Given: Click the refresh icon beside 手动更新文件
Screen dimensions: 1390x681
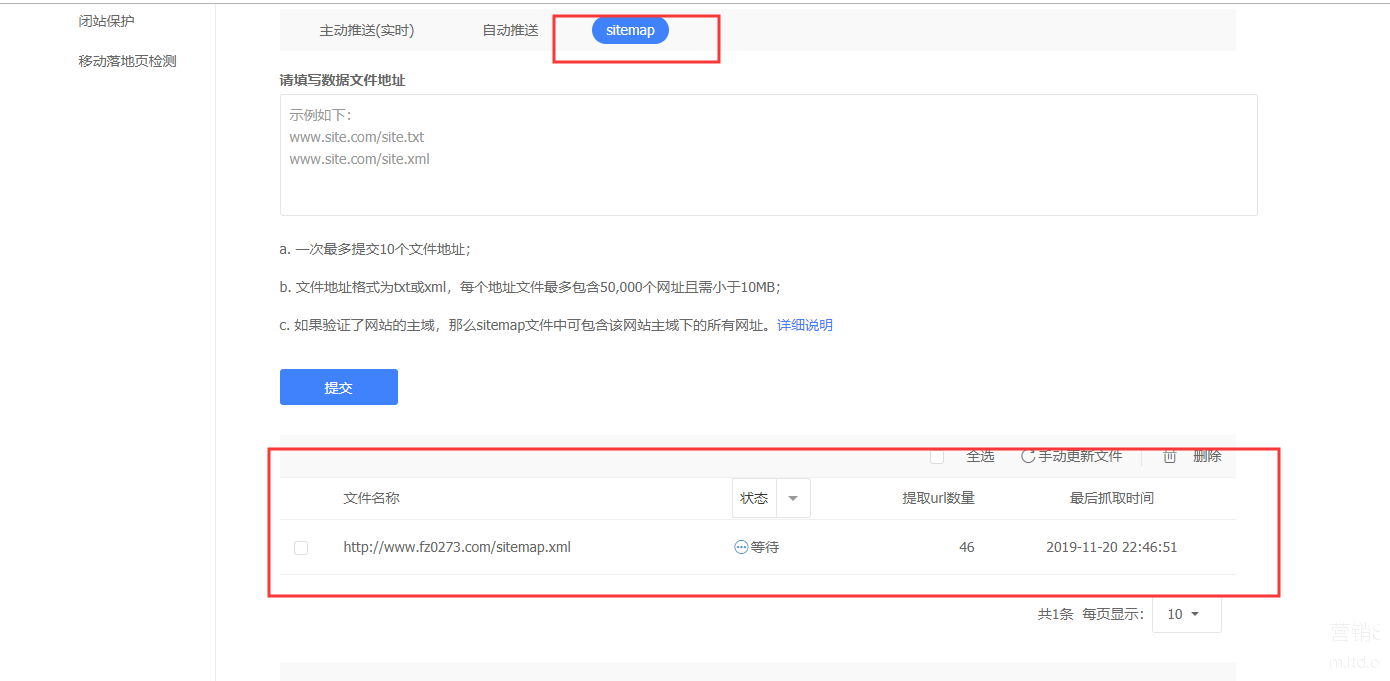Looking at the screenshot, I should [x=1027, y=456].
